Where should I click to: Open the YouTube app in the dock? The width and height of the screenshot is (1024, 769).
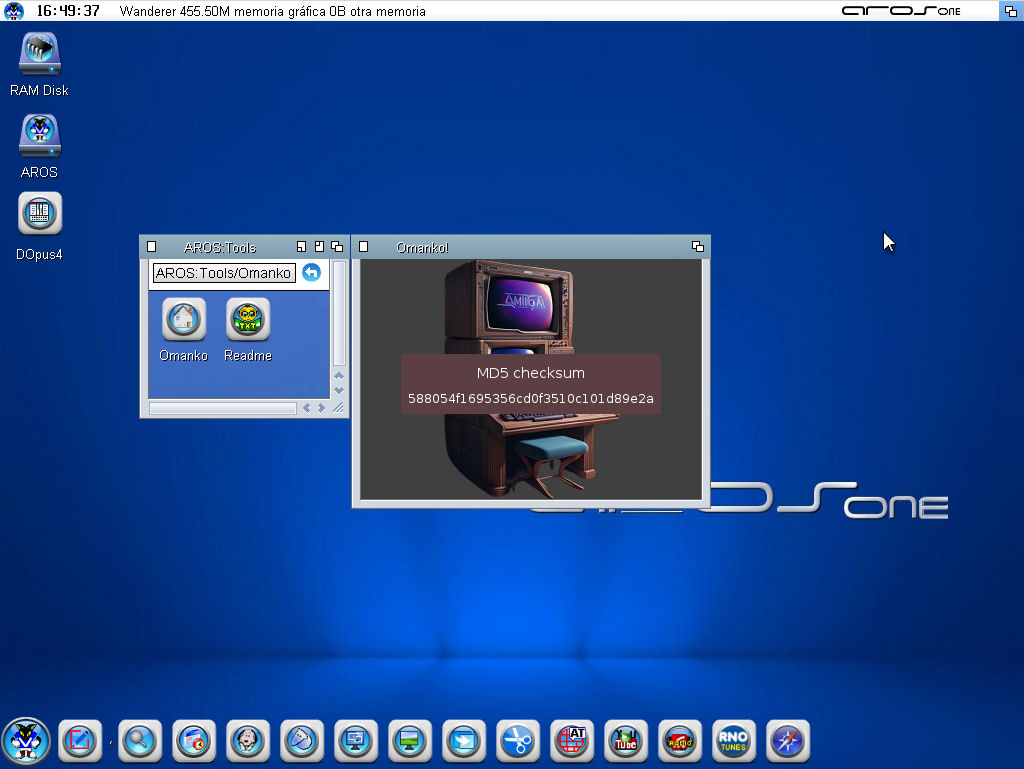(x=625, y=741)
